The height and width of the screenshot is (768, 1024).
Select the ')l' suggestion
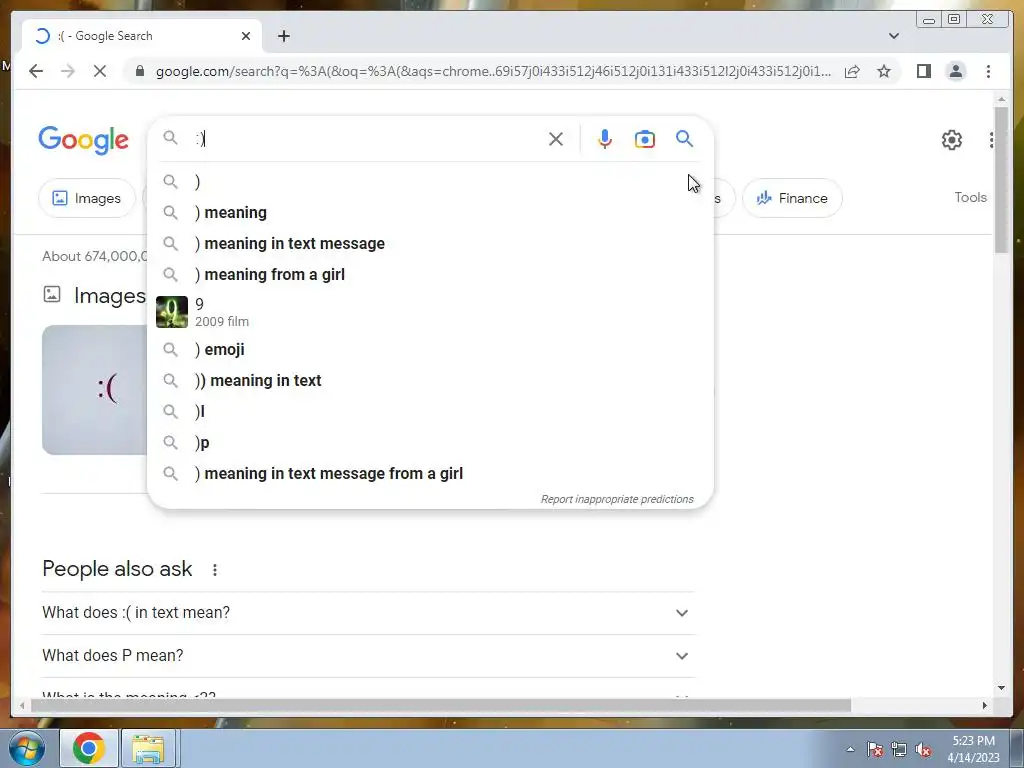430,411
